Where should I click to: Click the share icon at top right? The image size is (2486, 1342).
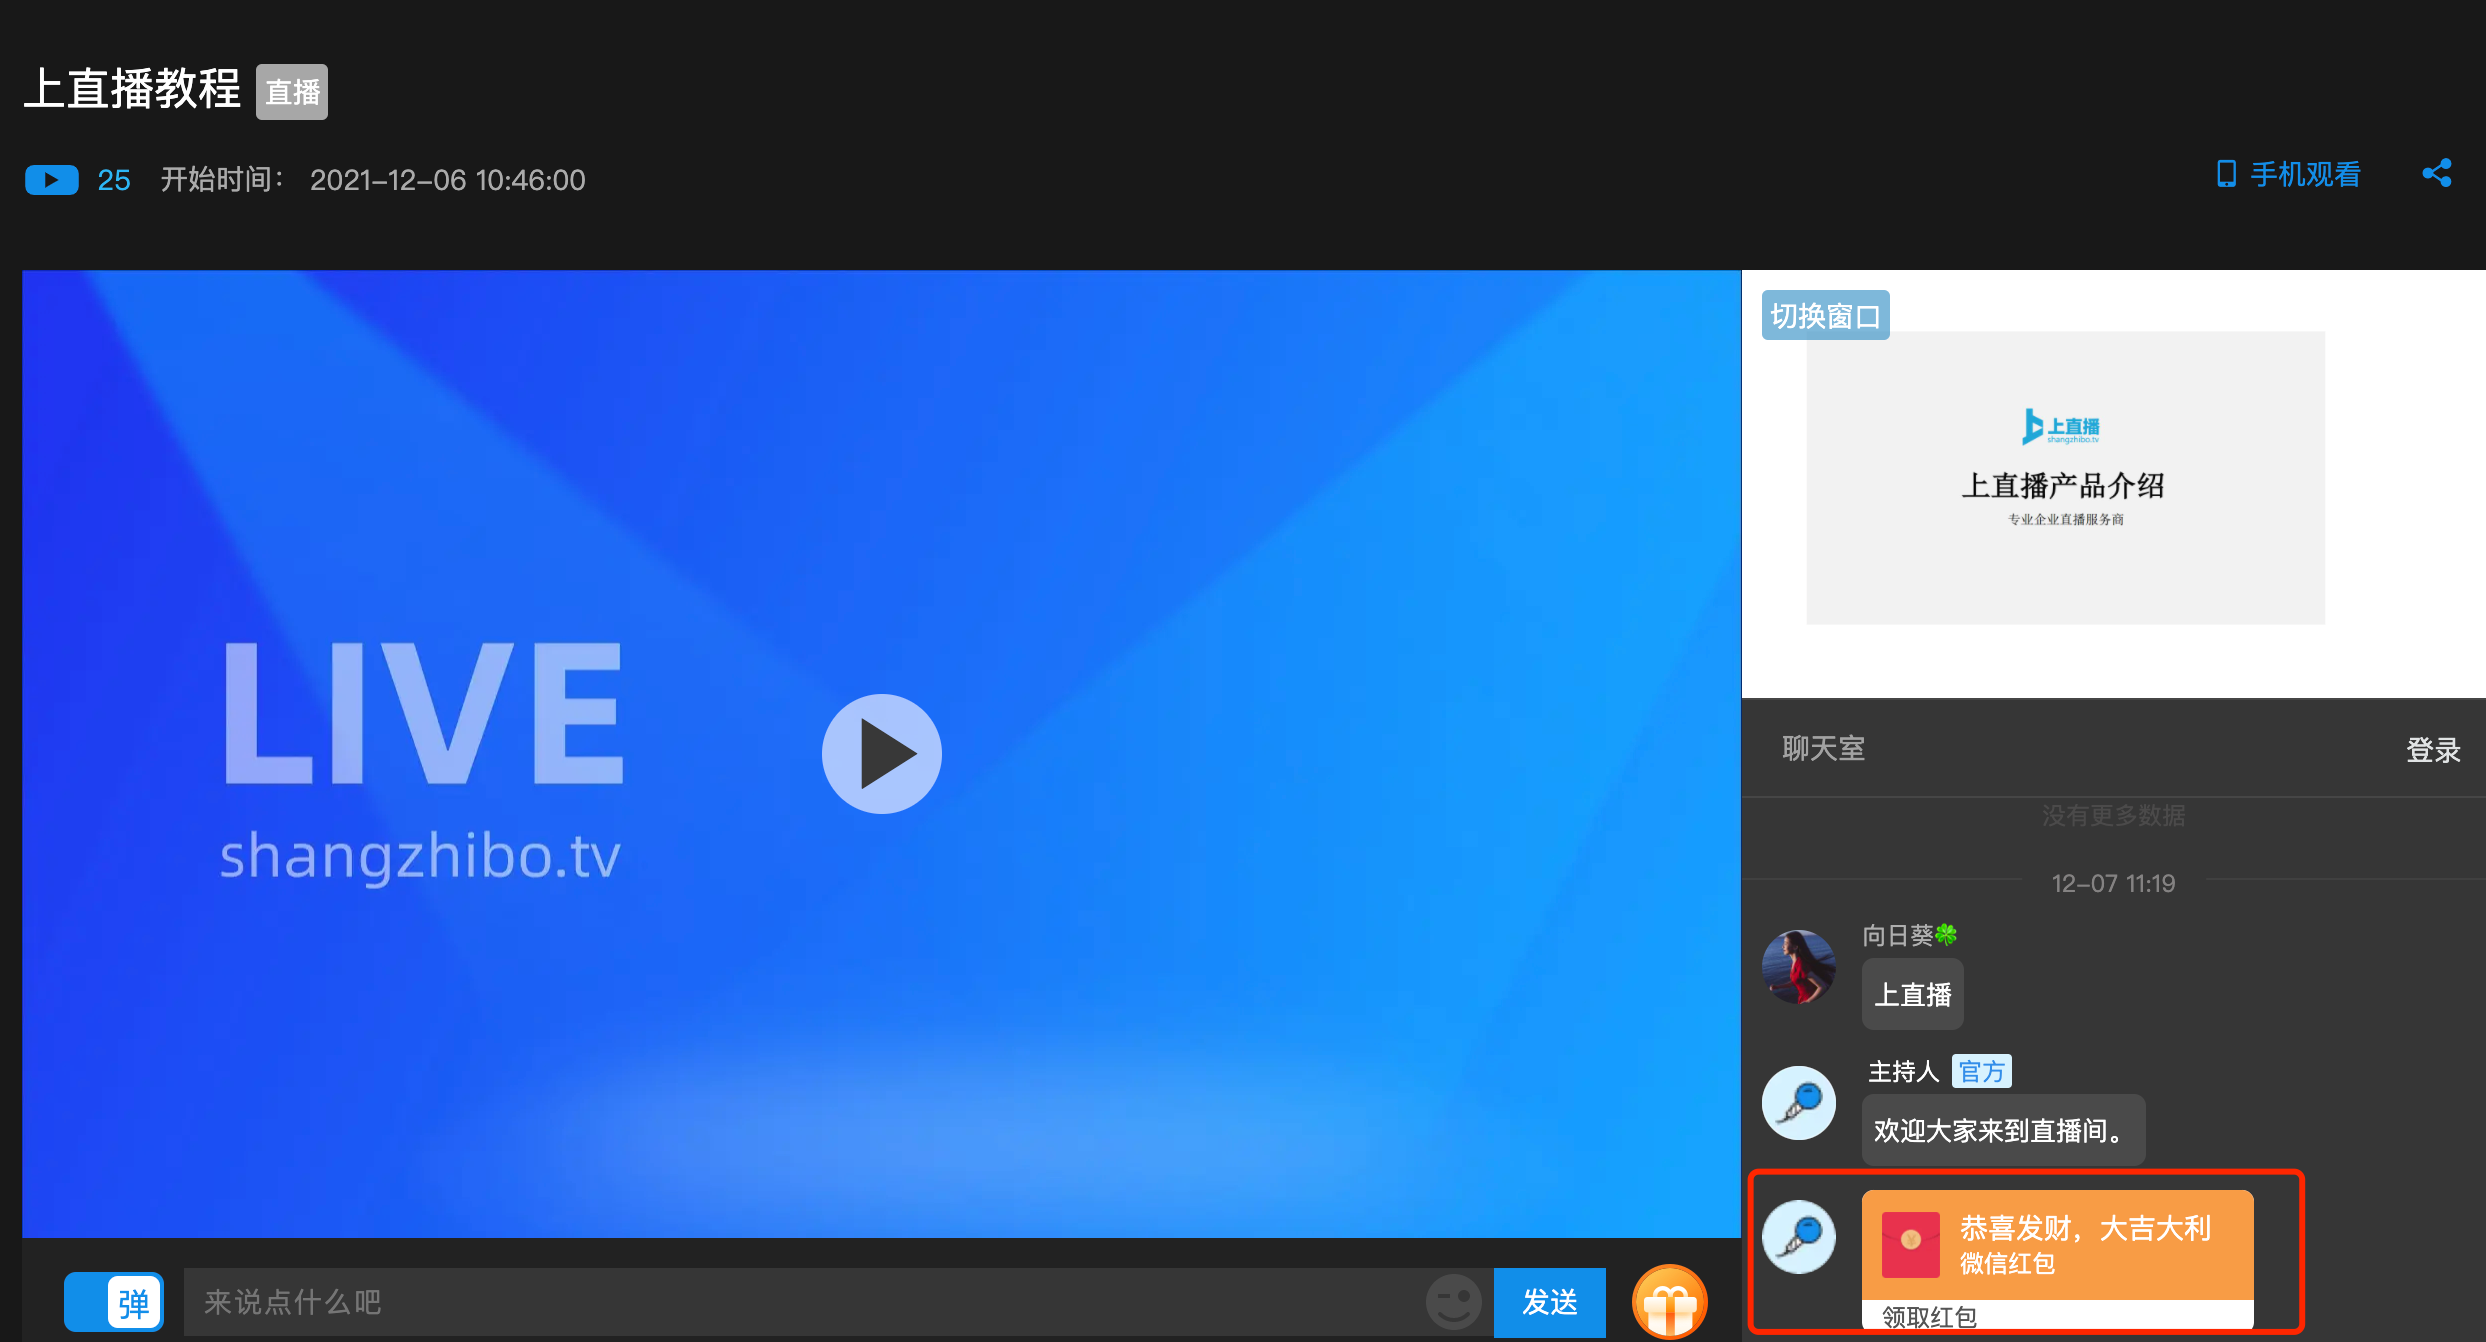click(x=2436, y=173)
